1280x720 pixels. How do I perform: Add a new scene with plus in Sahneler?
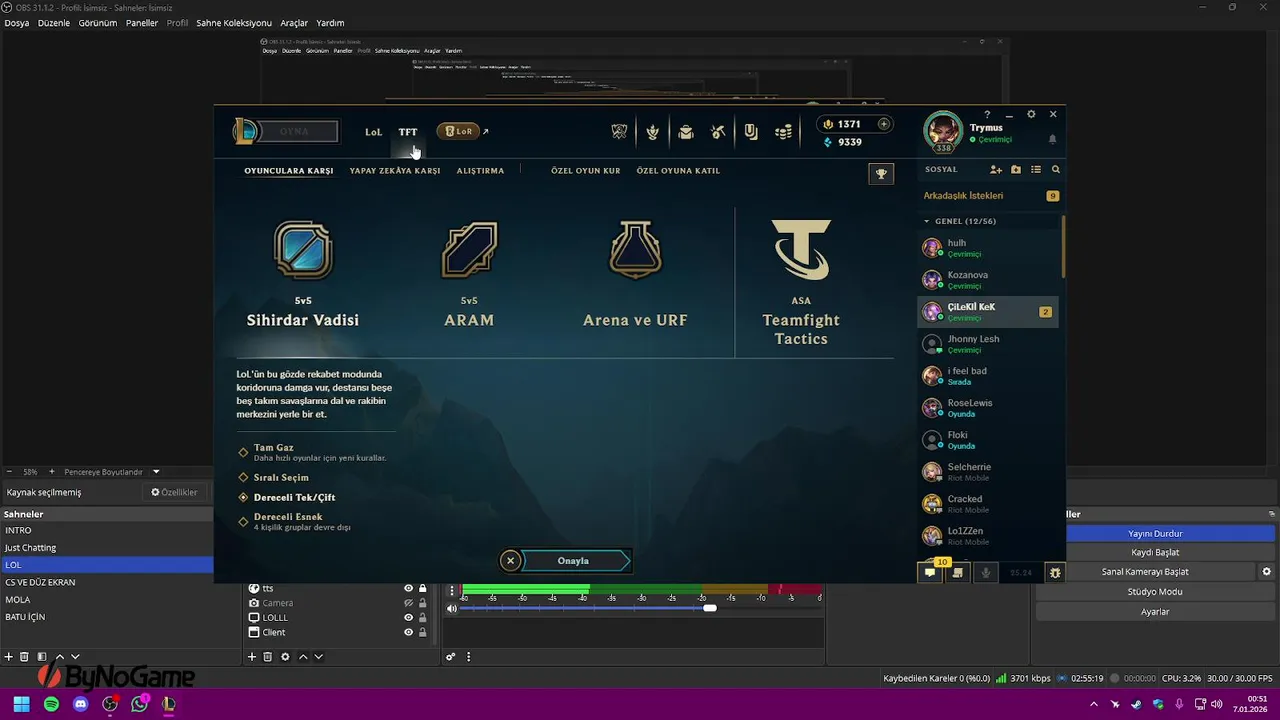(9, 657)
